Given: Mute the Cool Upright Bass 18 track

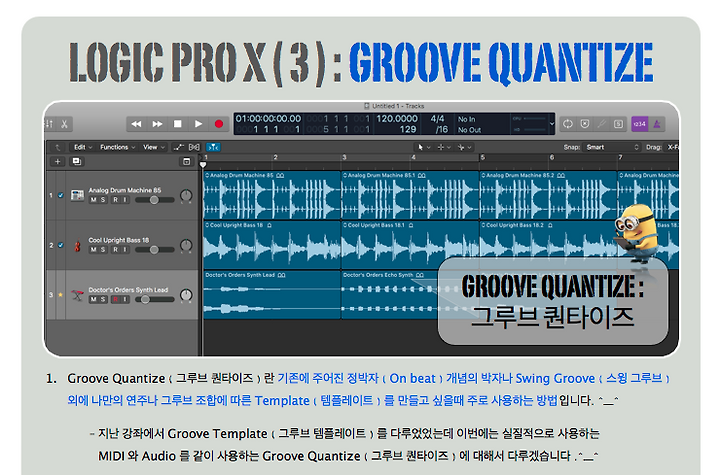Looking at the screenshot, I should click(x=94, y=249).
